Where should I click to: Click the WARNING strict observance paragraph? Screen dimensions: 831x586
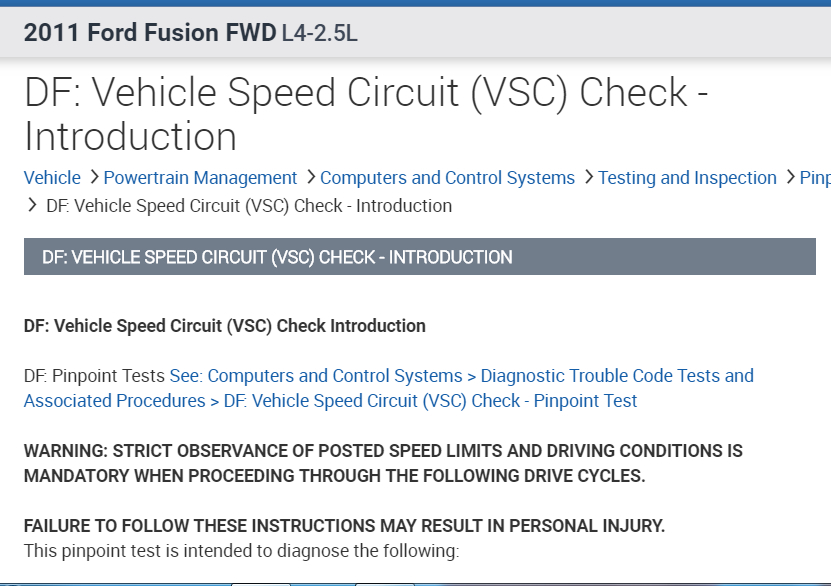coord(383,463)
